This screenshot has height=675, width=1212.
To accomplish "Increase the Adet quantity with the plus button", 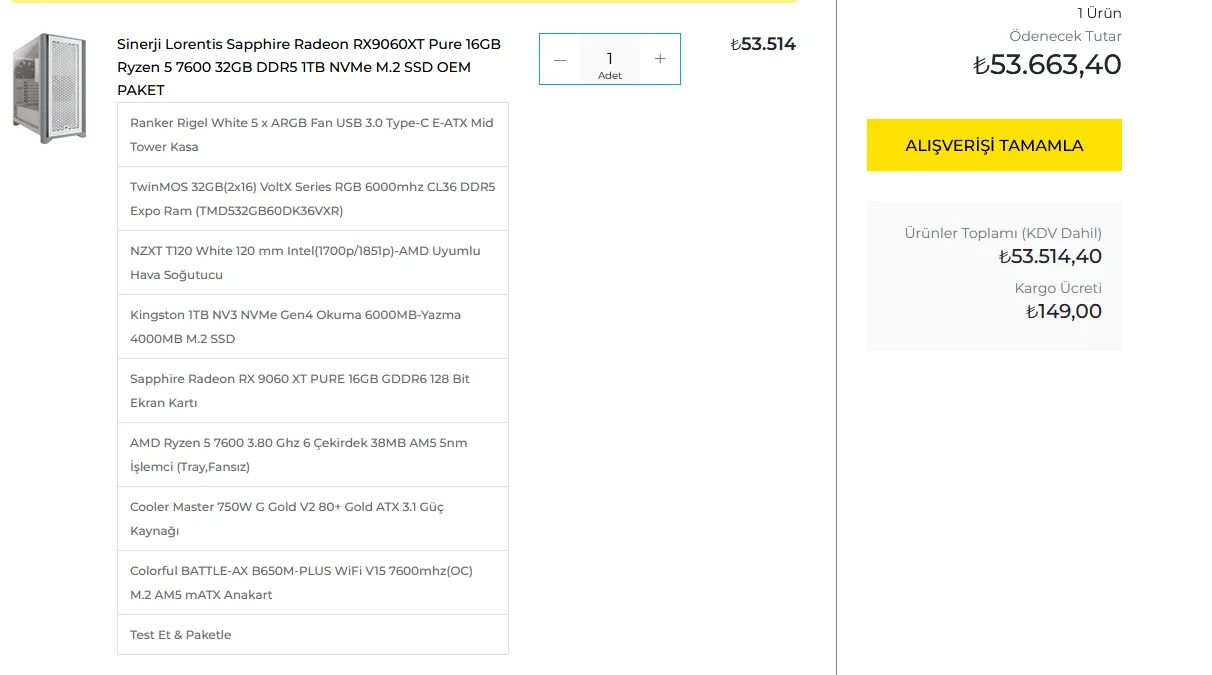I will (660, 59).
